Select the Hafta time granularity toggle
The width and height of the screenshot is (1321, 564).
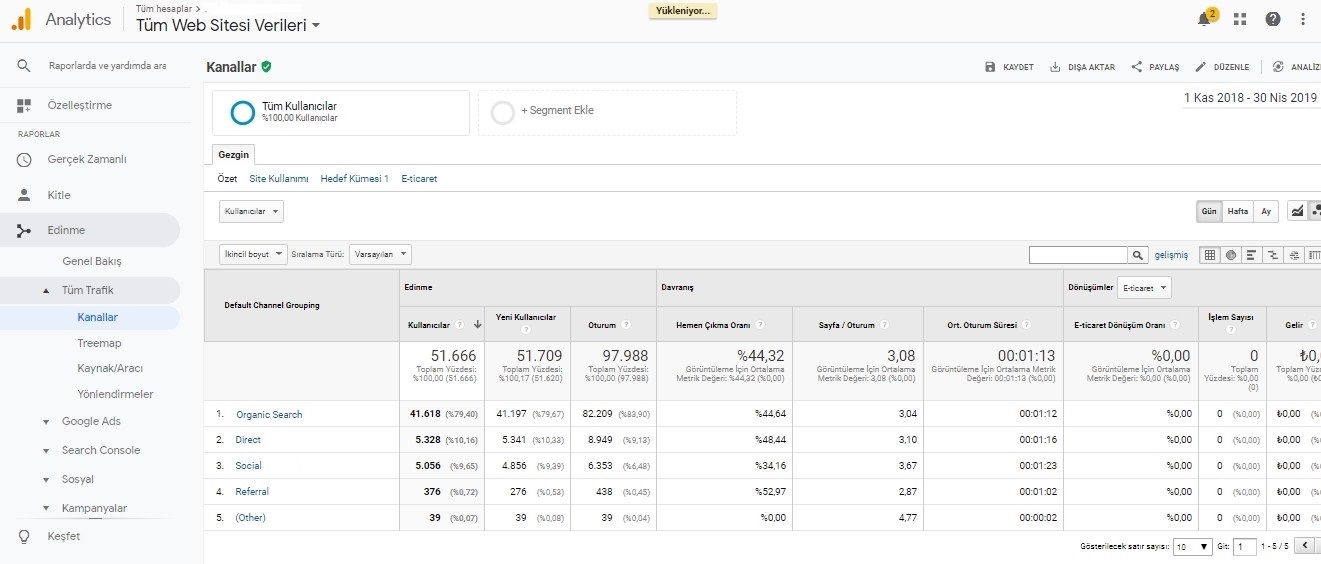(1238, 211)
